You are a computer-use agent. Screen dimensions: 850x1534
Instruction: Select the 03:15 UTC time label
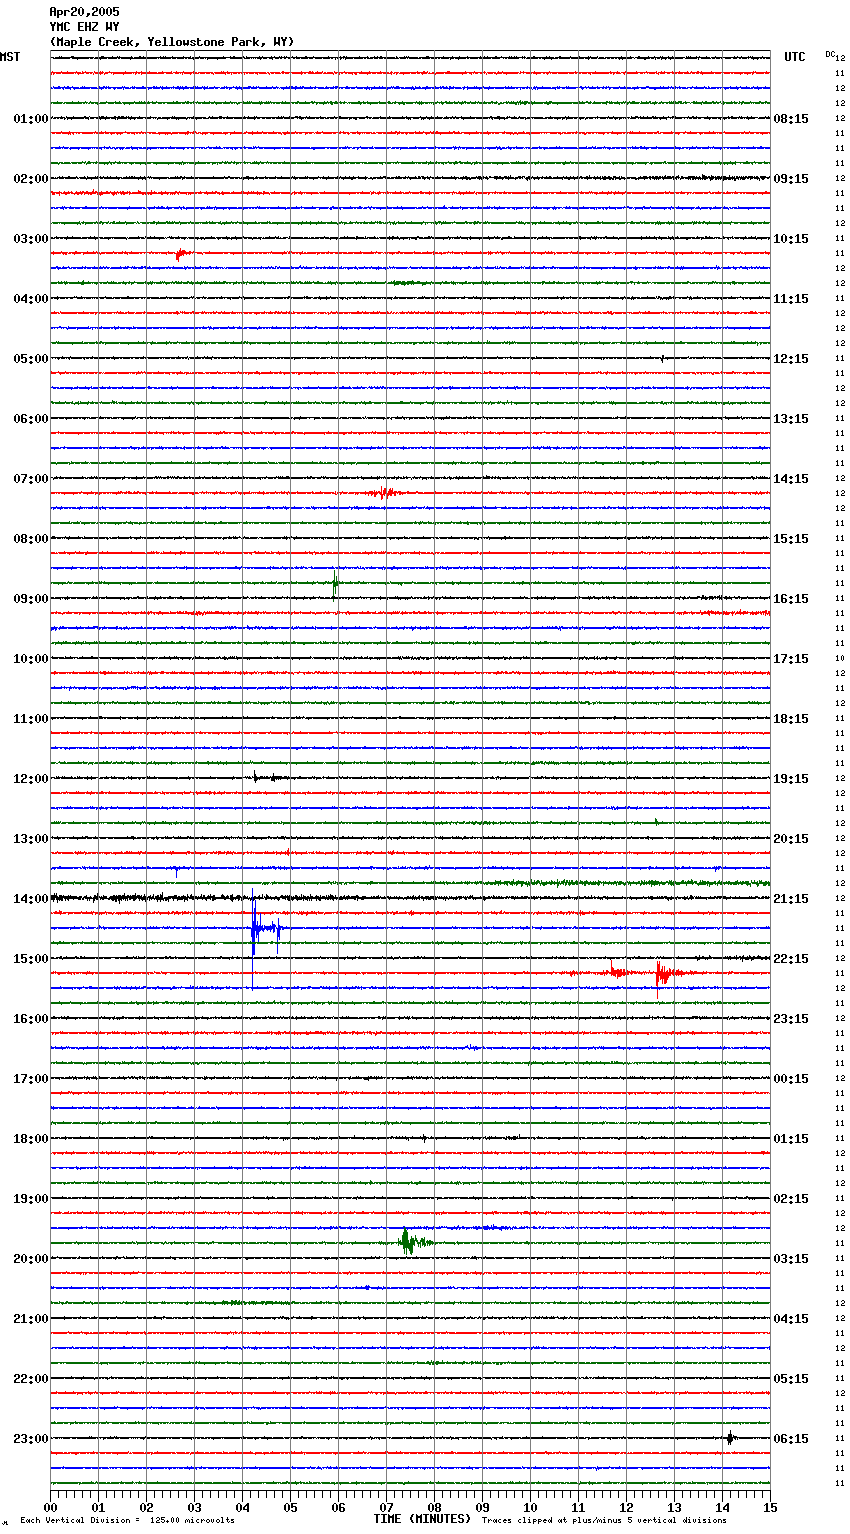pyautogui.click(x=791, y=1259)
